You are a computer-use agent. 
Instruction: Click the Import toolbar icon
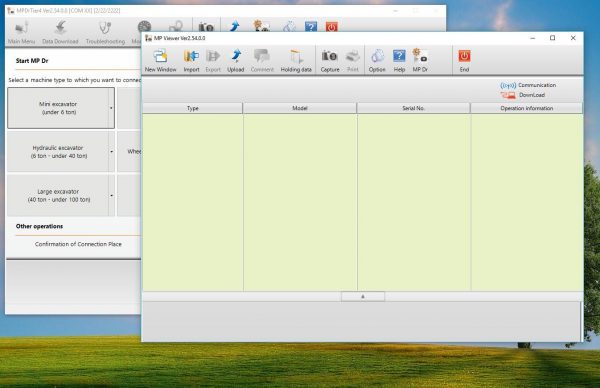point(191,60)
